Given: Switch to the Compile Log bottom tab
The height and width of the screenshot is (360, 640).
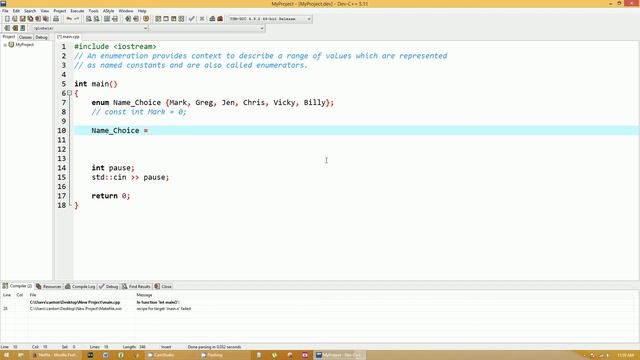Looking at the screenshot, I should (x=80, y=287).
